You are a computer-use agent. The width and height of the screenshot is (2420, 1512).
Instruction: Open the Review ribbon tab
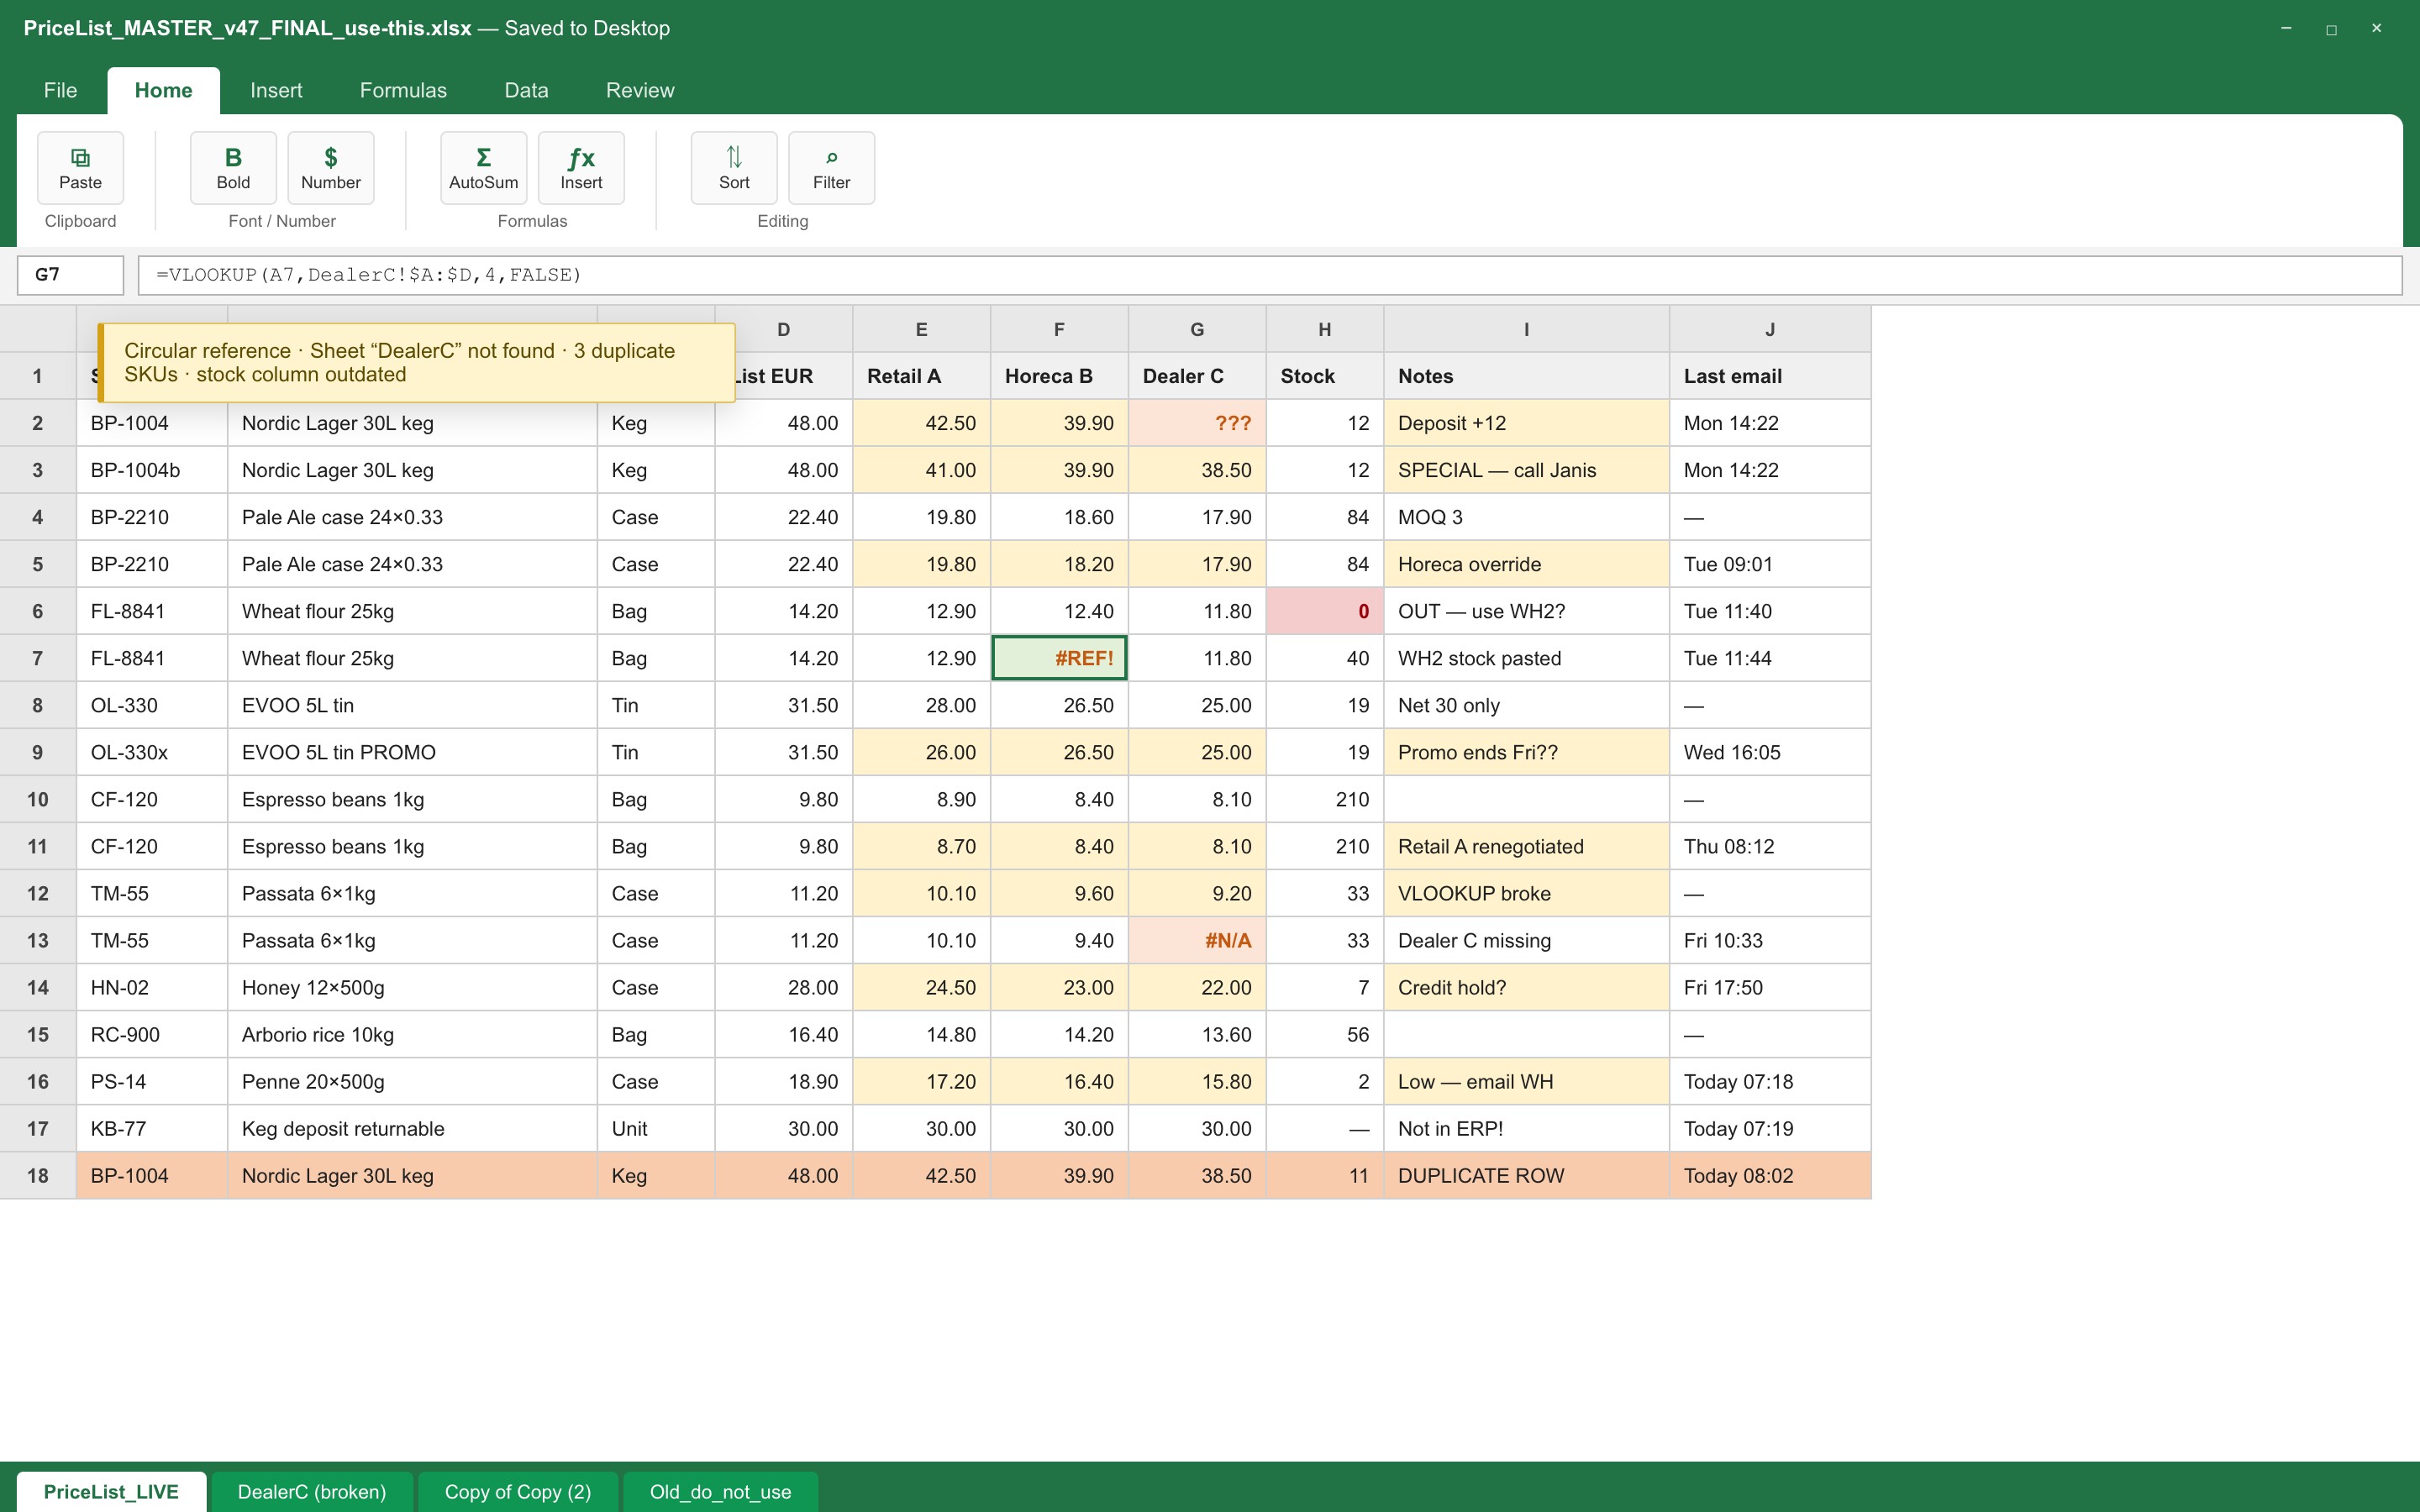click(640, 90)
